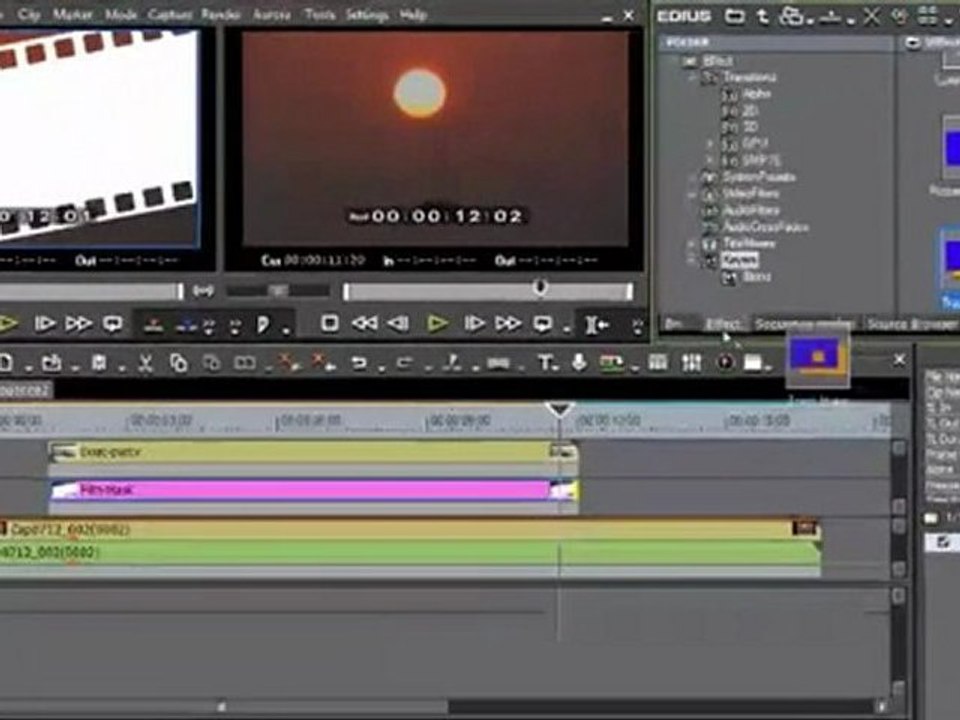Click the folder icon next to EDIUS logo
The width and height of the screenshot is (960, 720).
[x=735, y=17]
